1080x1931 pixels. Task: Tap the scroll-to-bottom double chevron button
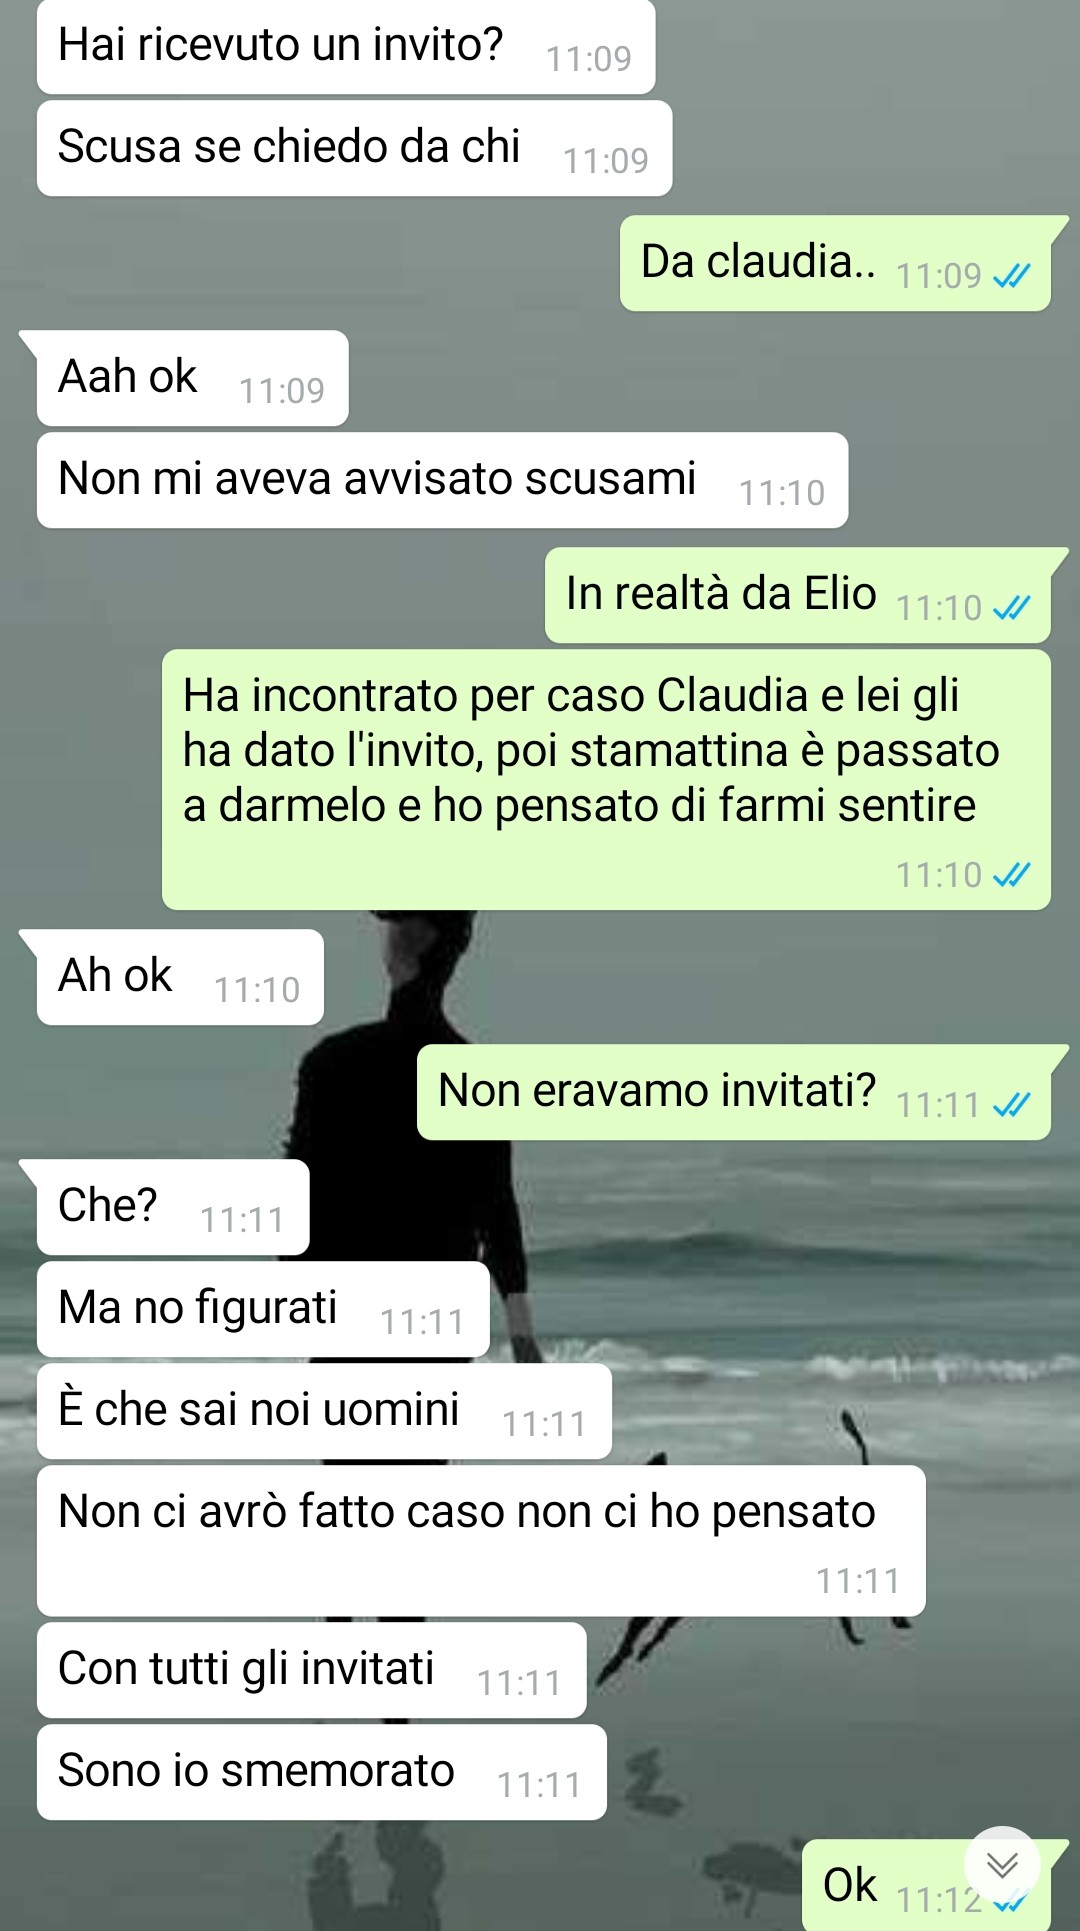coord(1002,1865)
